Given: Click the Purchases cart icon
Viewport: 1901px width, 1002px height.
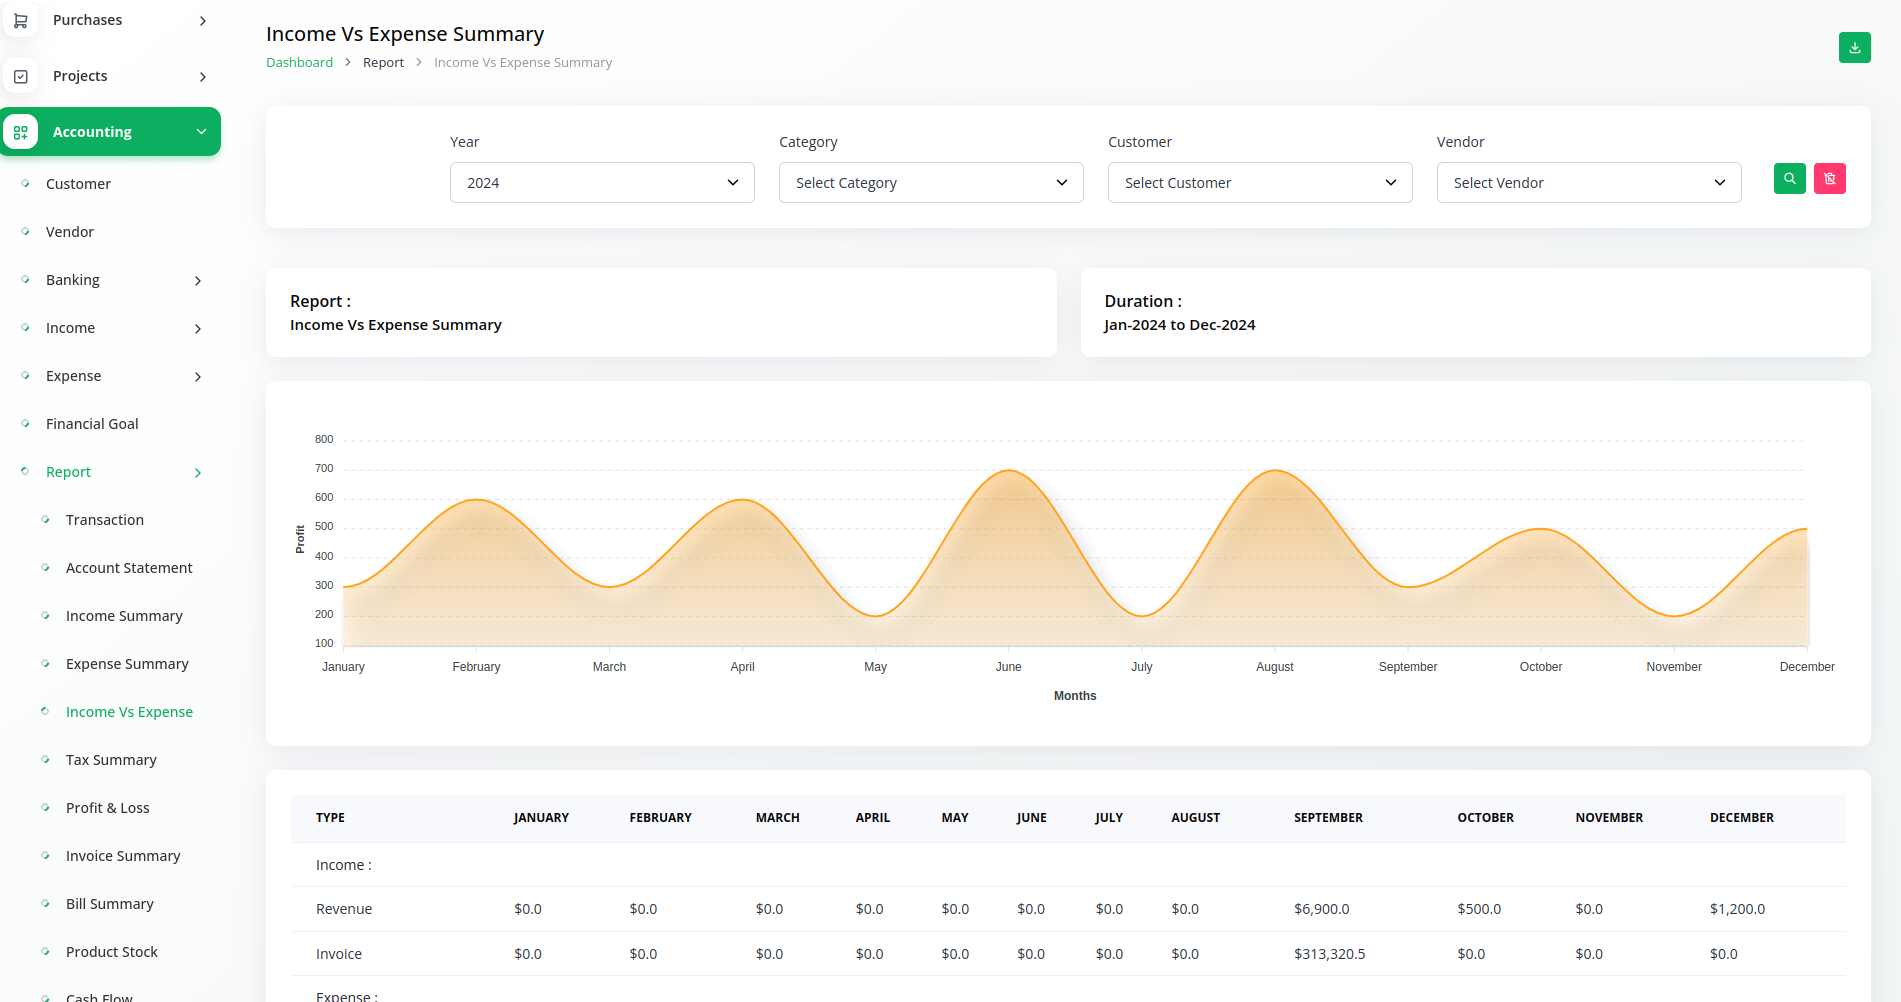Looking at the screenshot, I should point(20,20).
